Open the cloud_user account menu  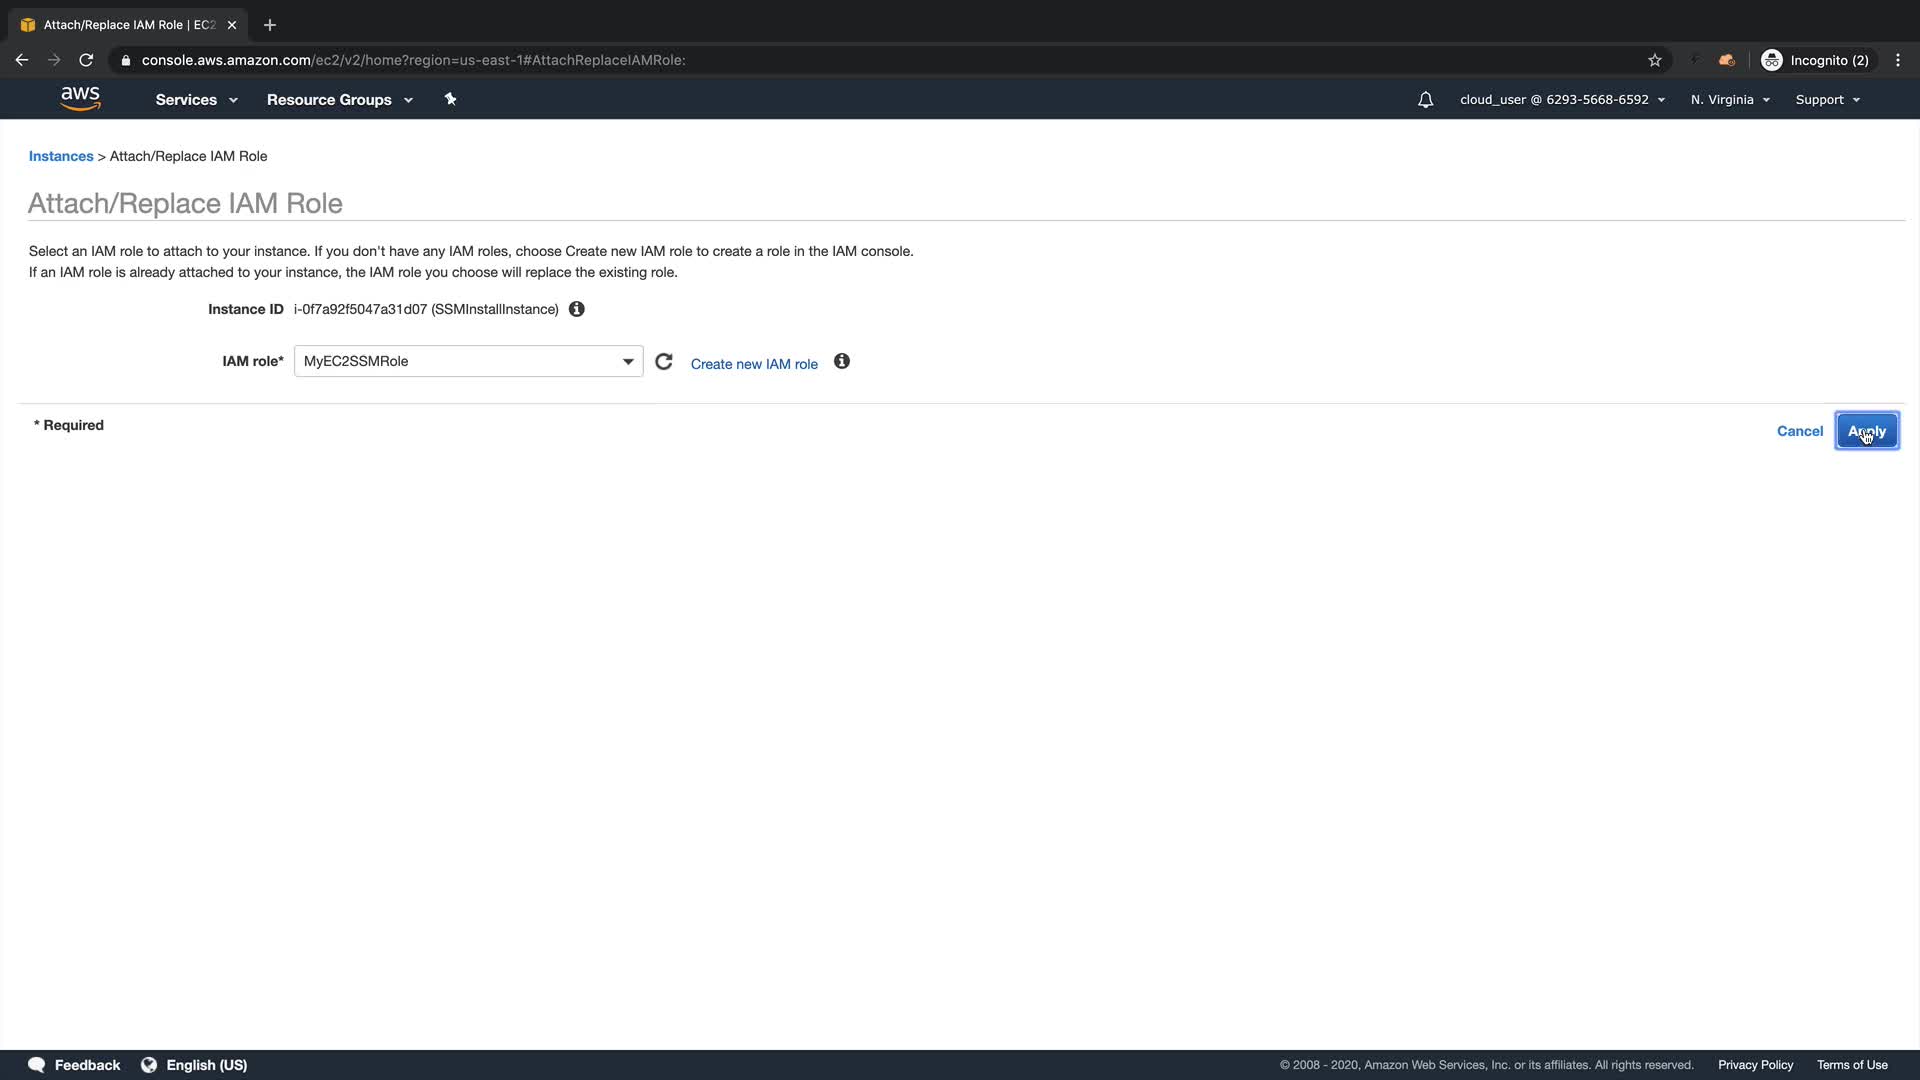1562,100
